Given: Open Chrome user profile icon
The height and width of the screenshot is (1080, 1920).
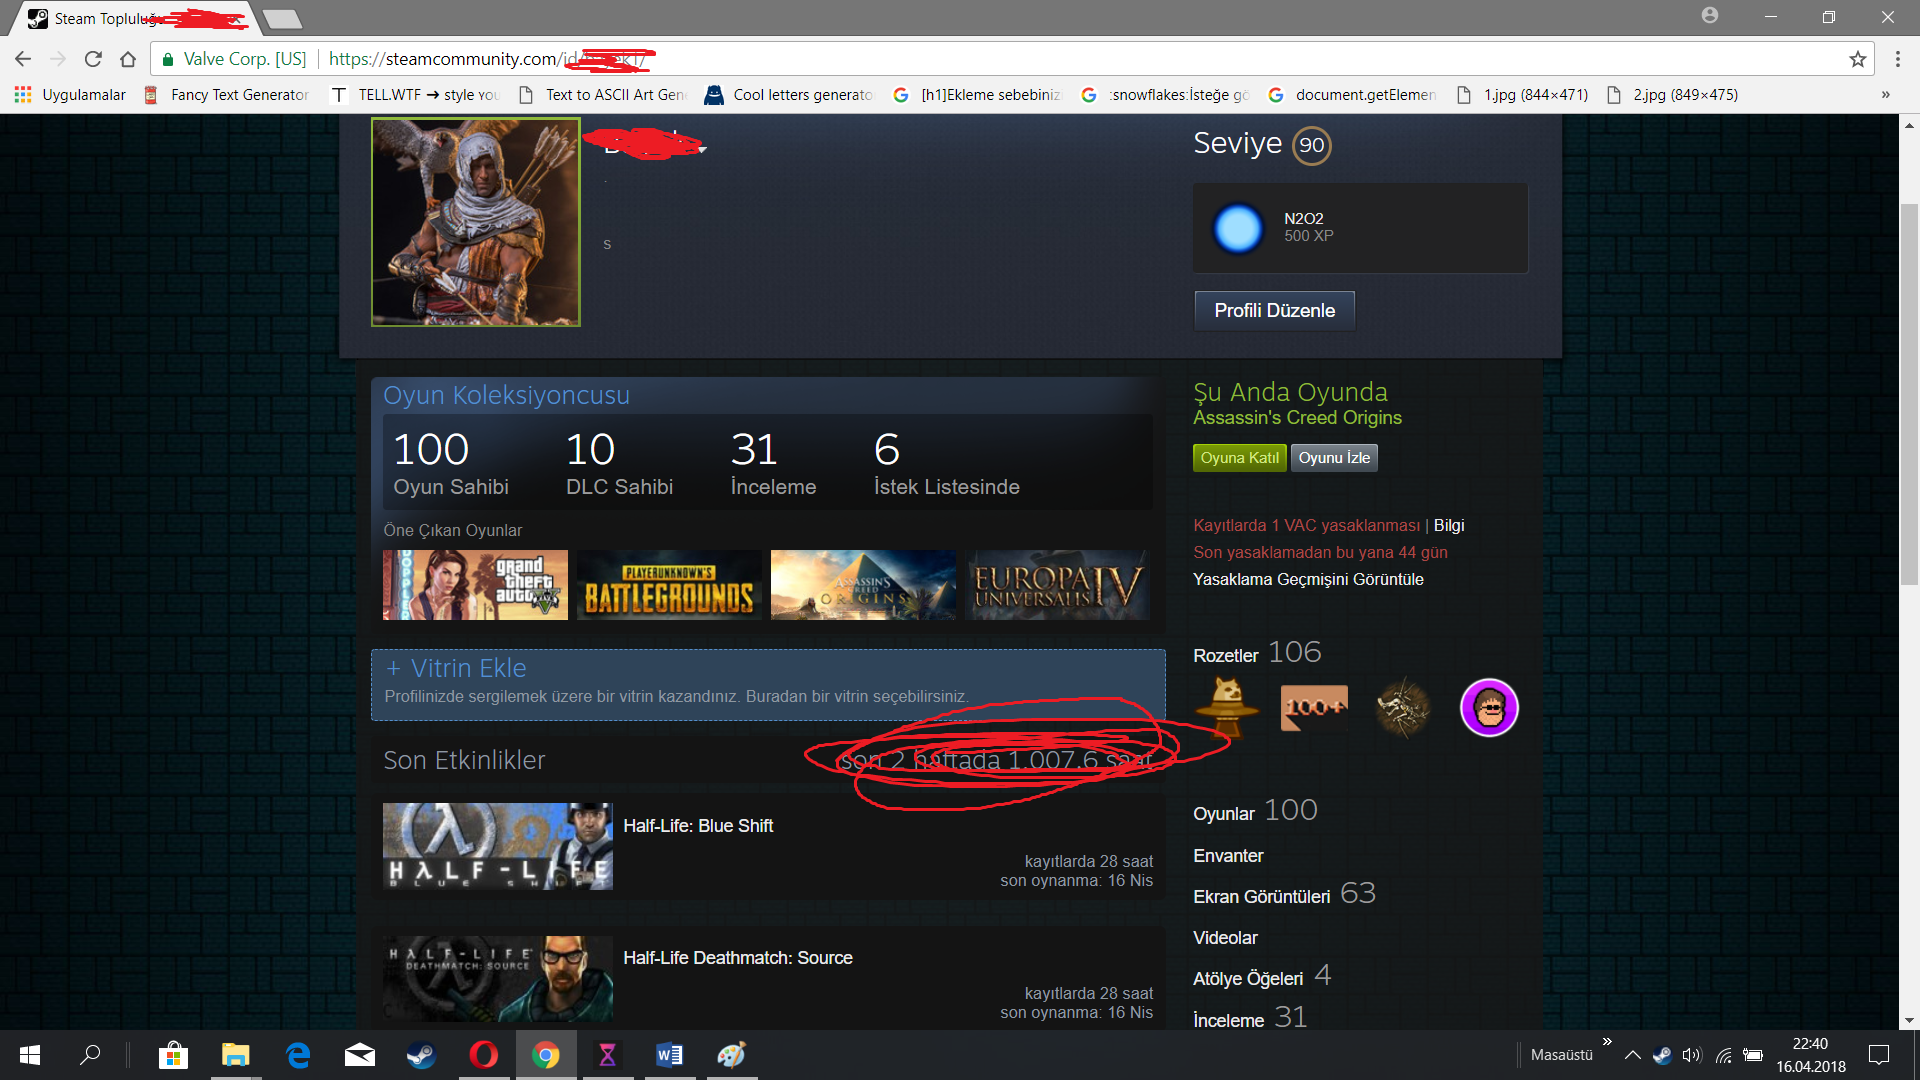Looking at the screenshot, I should coord(1710,16).
